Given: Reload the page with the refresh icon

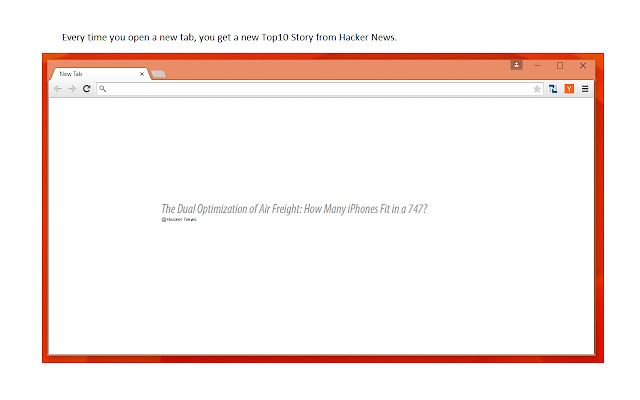Looking at the screenshot, I should point(87,89).
